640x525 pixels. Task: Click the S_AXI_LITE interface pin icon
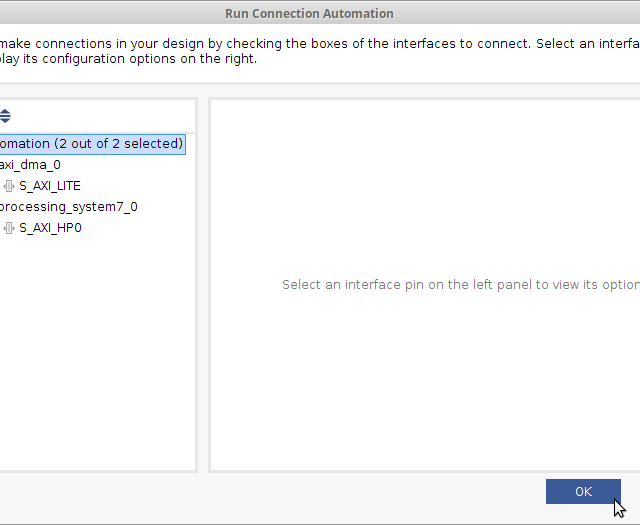tap(9, 186)
